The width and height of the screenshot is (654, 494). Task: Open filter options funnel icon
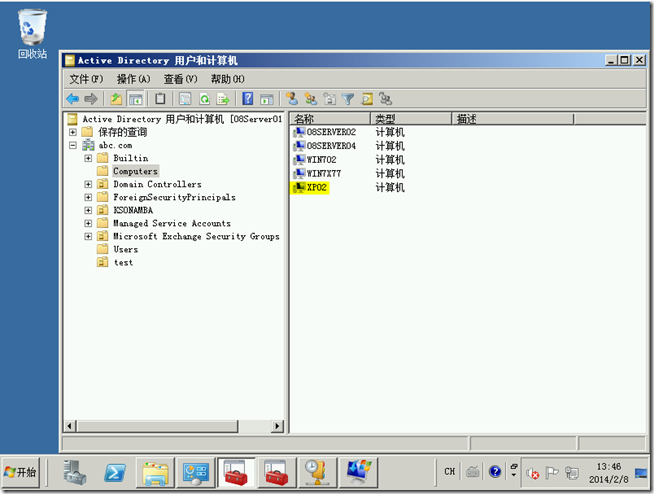[348, 99]
